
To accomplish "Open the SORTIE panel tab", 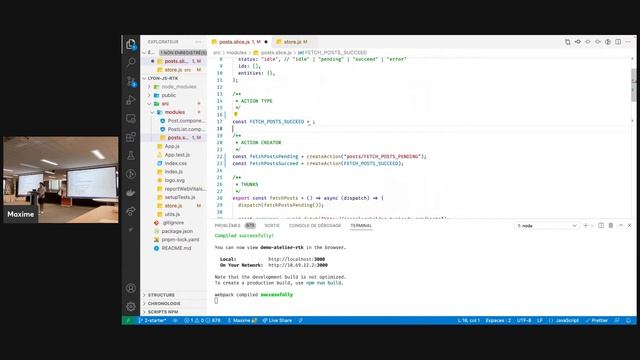I will (x=272, y=225).
